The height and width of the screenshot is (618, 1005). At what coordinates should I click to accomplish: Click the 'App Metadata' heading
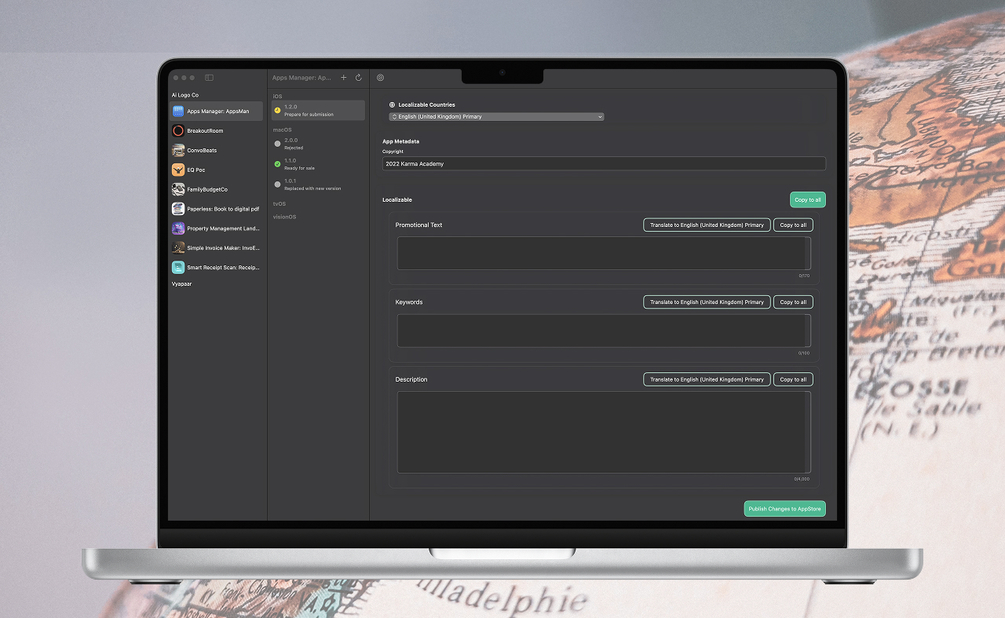tap(401, 141)
